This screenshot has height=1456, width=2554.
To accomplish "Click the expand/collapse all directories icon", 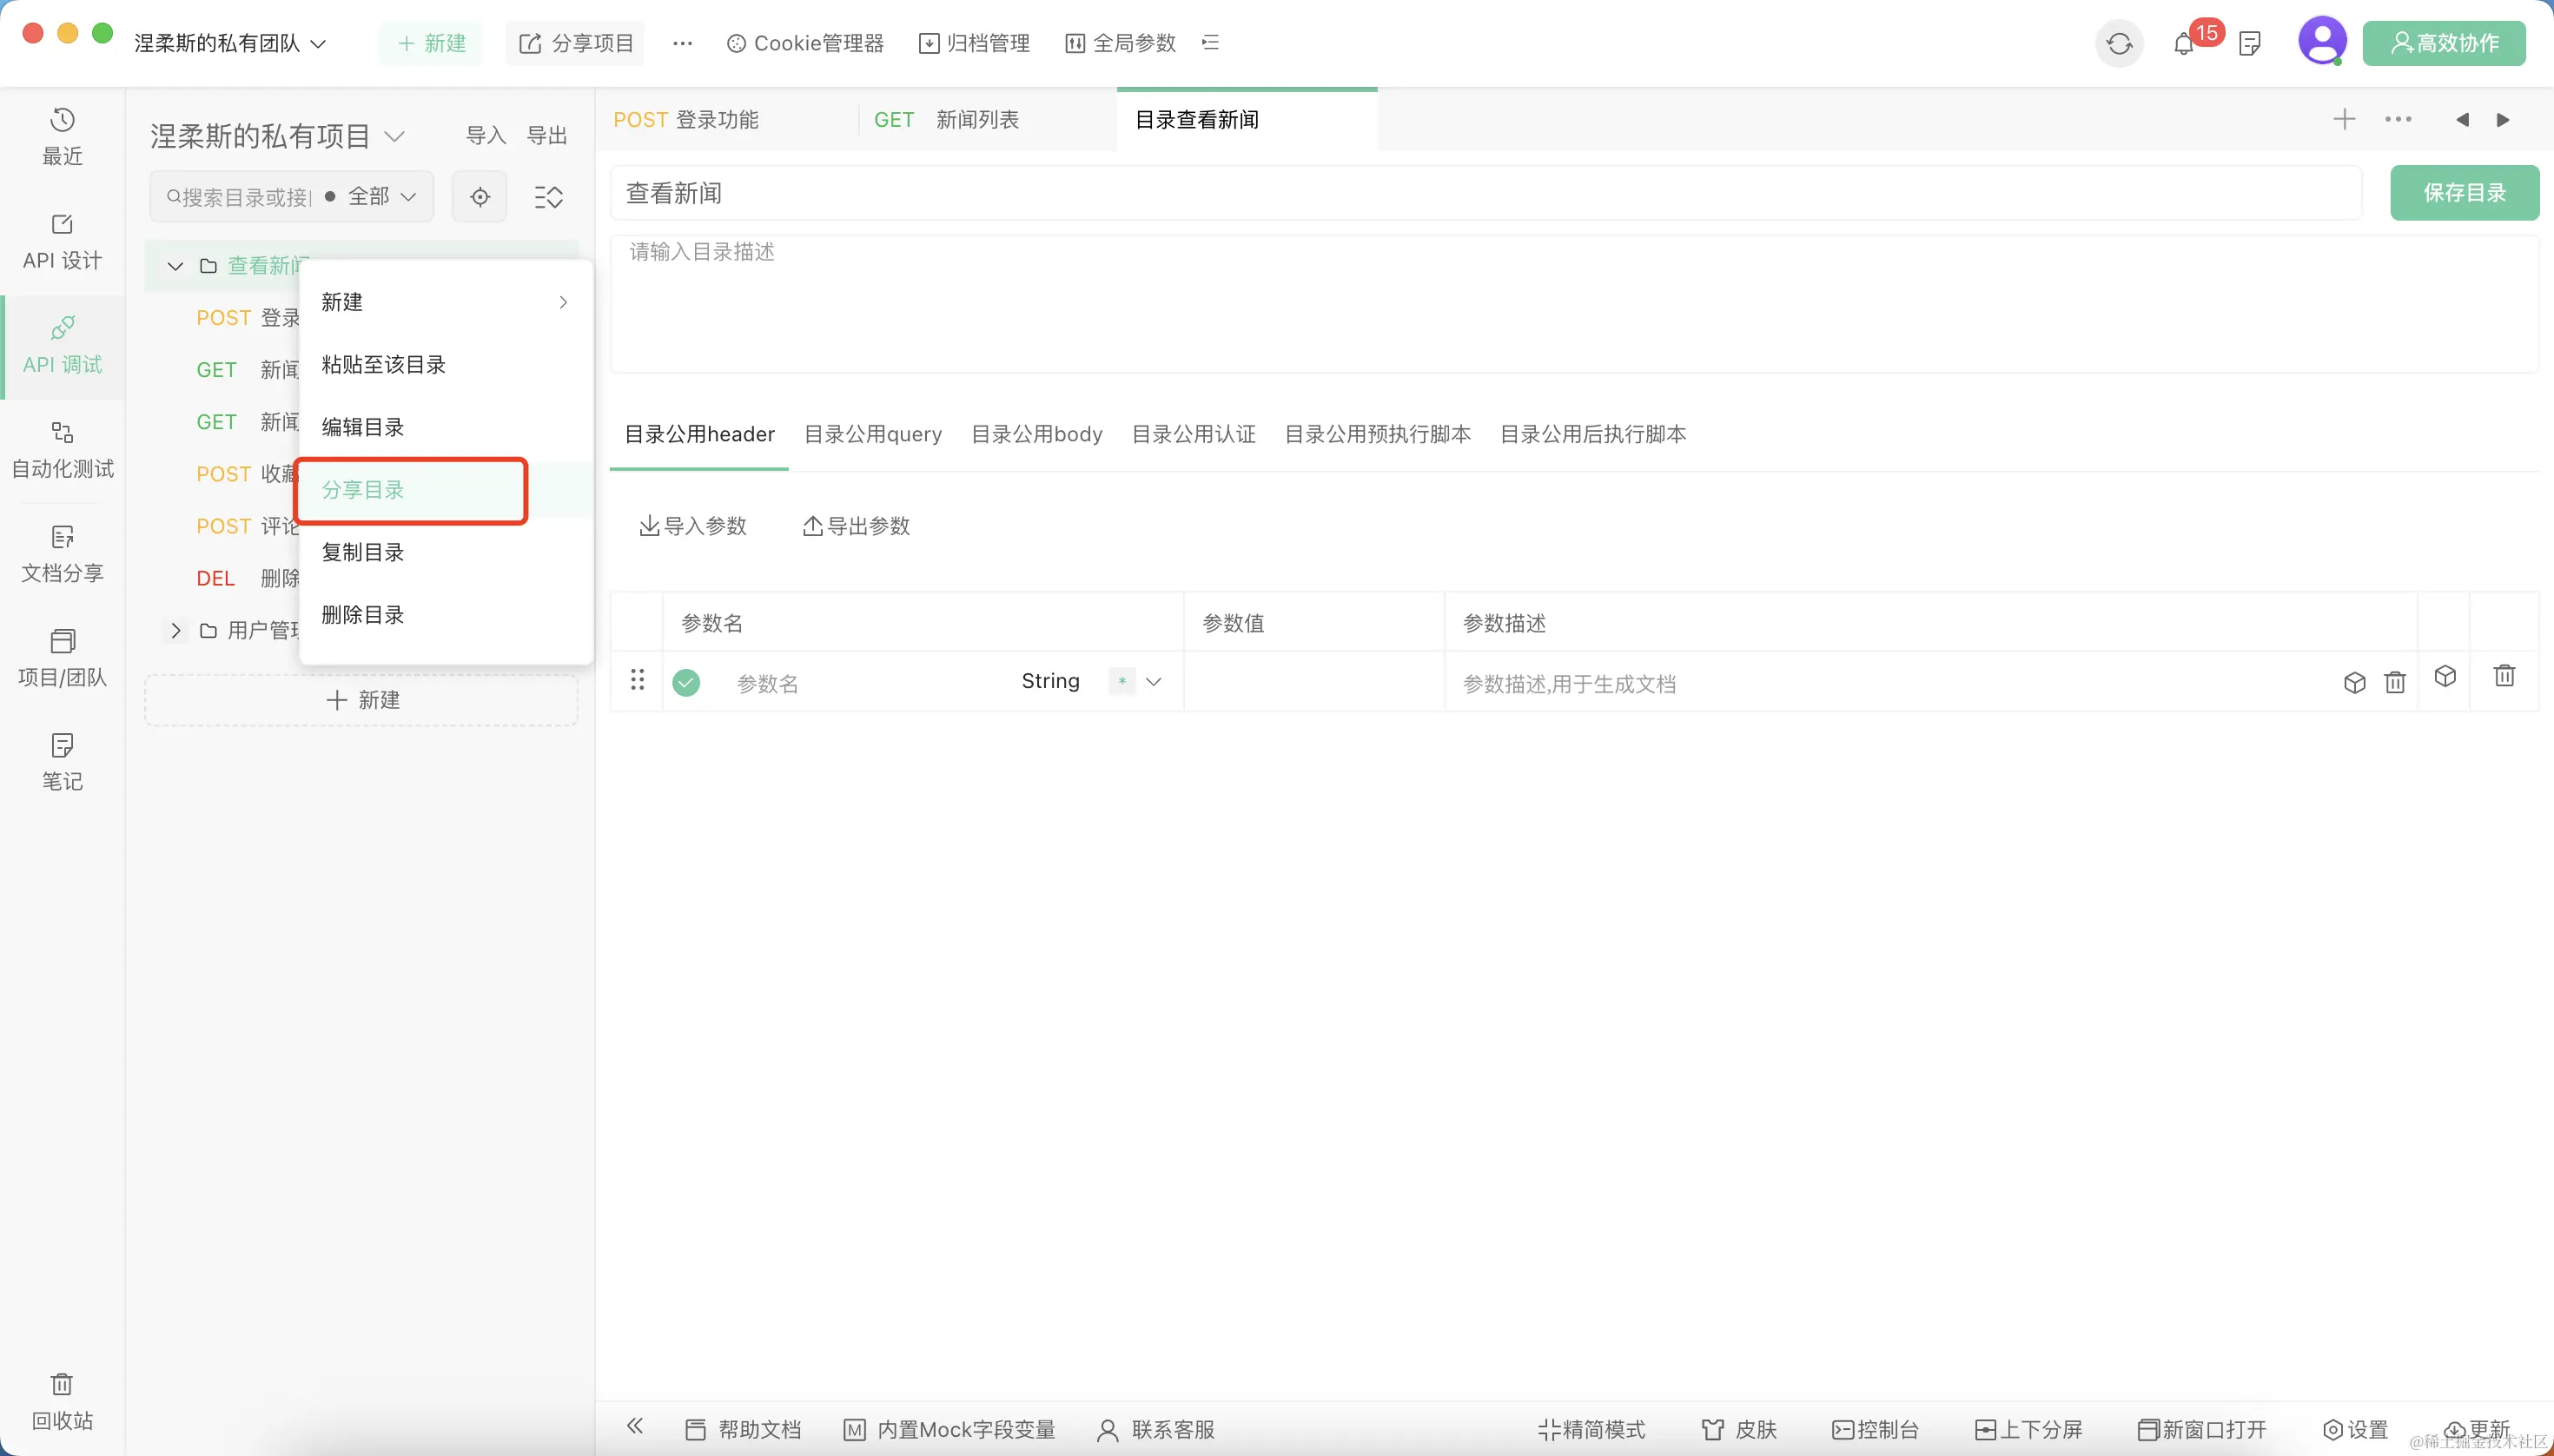I will pyautogui.click(x=548, y=197).
